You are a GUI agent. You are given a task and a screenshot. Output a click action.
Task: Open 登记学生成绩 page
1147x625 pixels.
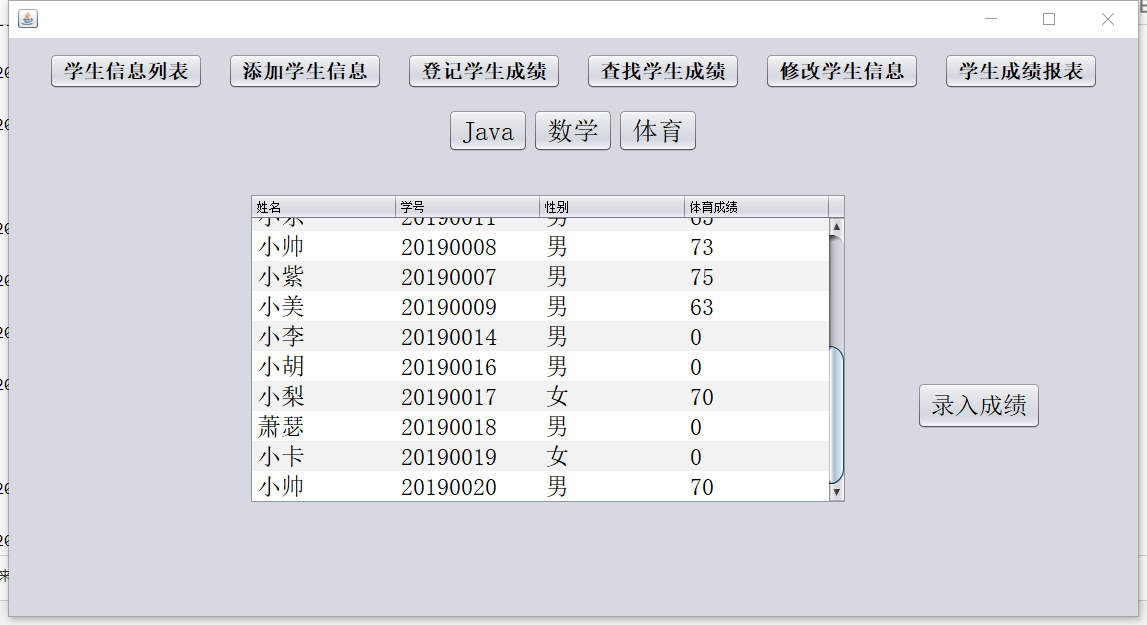484,71
